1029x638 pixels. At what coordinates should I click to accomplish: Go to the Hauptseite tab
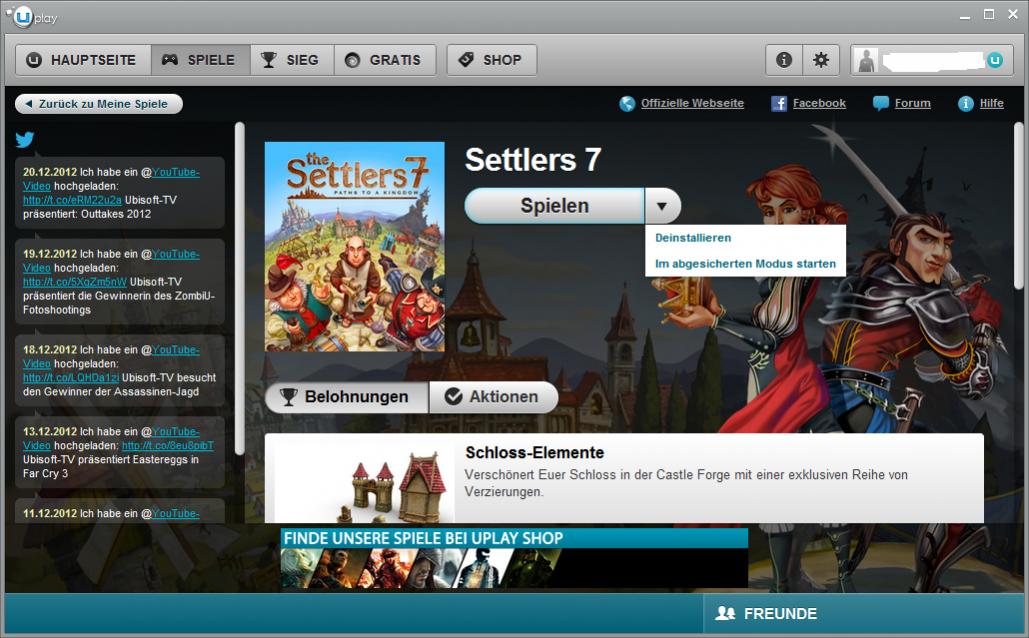[x=83, y=60]
